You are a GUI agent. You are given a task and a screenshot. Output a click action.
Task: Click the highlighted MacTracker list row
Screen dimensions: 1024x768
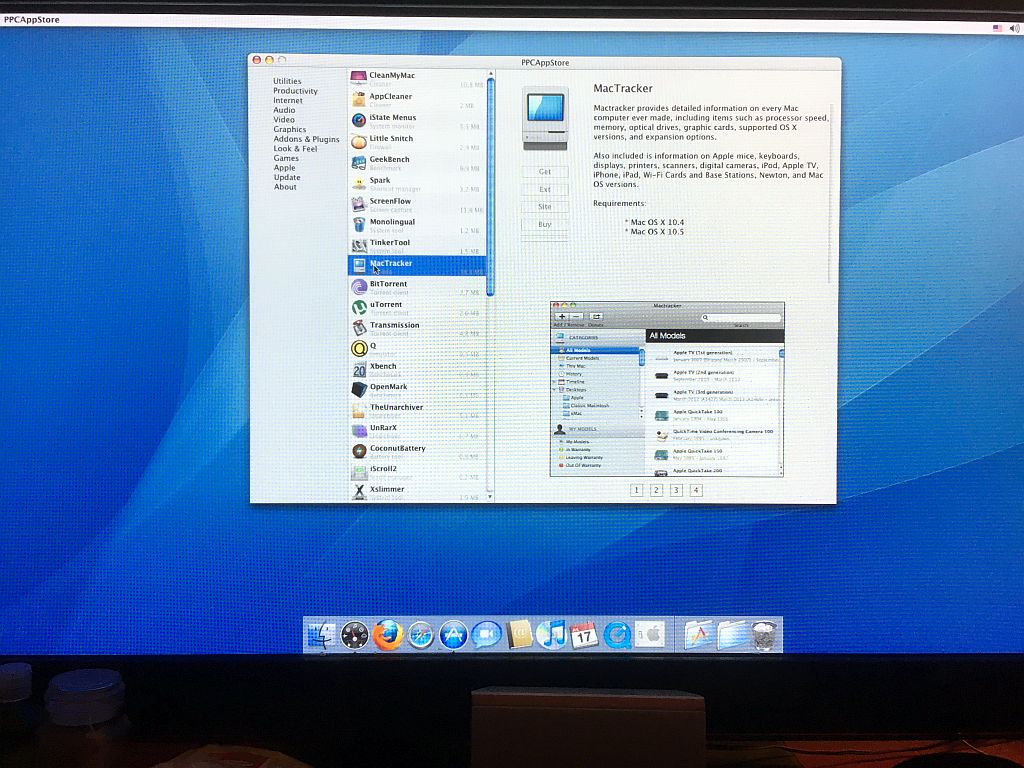tap(417, 266)
